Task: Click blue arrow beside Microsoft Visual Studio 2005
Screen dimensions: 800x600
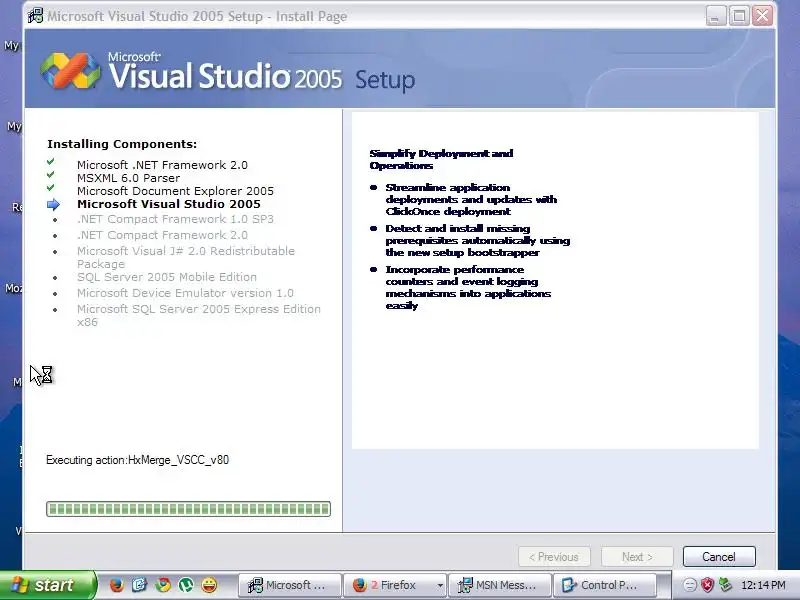Action: pyautogui.click(x=53, y=205)
